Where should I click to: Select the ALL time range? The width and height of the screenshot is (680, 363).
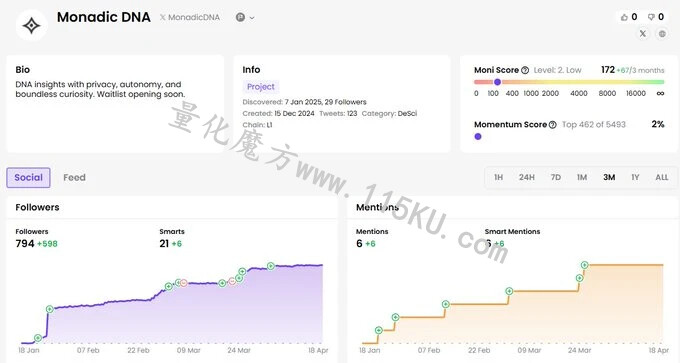662,177
